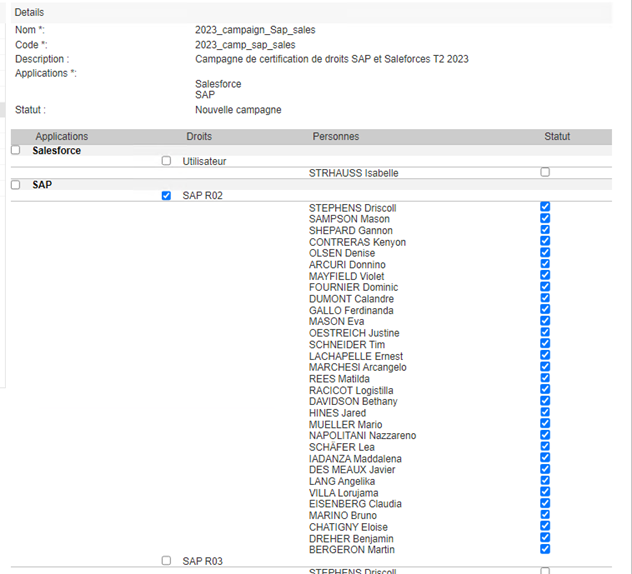Image resolution: width=632 pixels, height=574 pixels.
Task: Uncheck status for OLSEN Denise
Action: (x=545, y=252)
